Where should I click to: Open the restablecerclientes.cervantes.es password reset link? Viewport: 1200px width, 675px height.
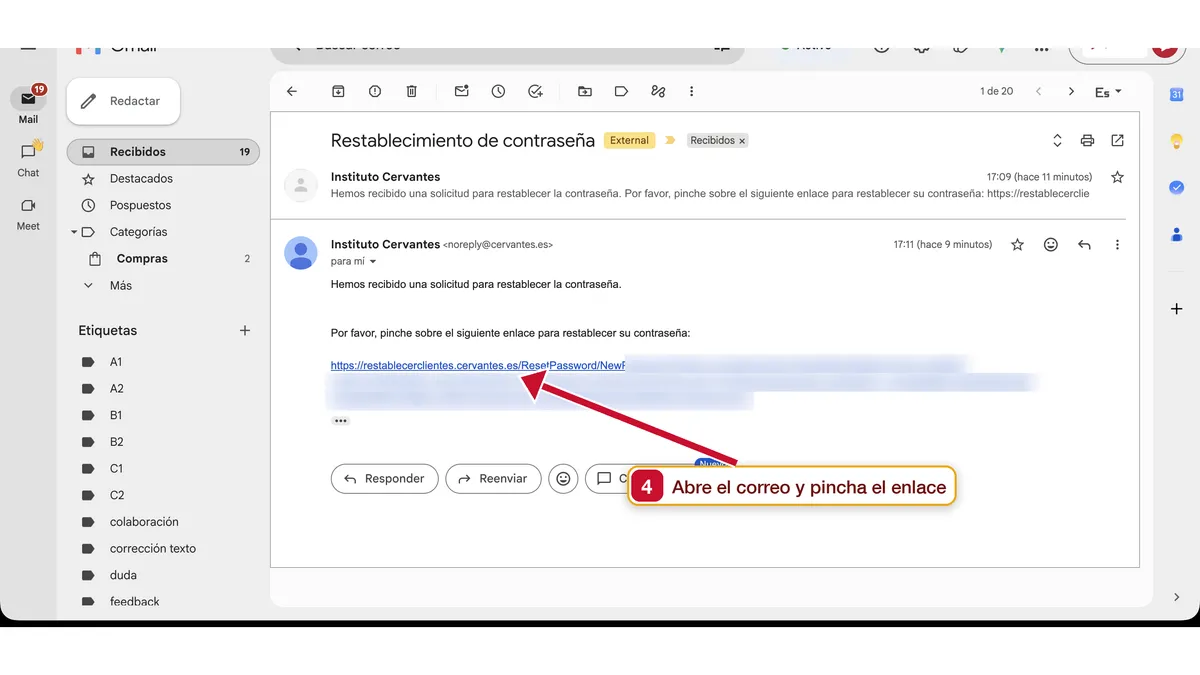point(478,366)
